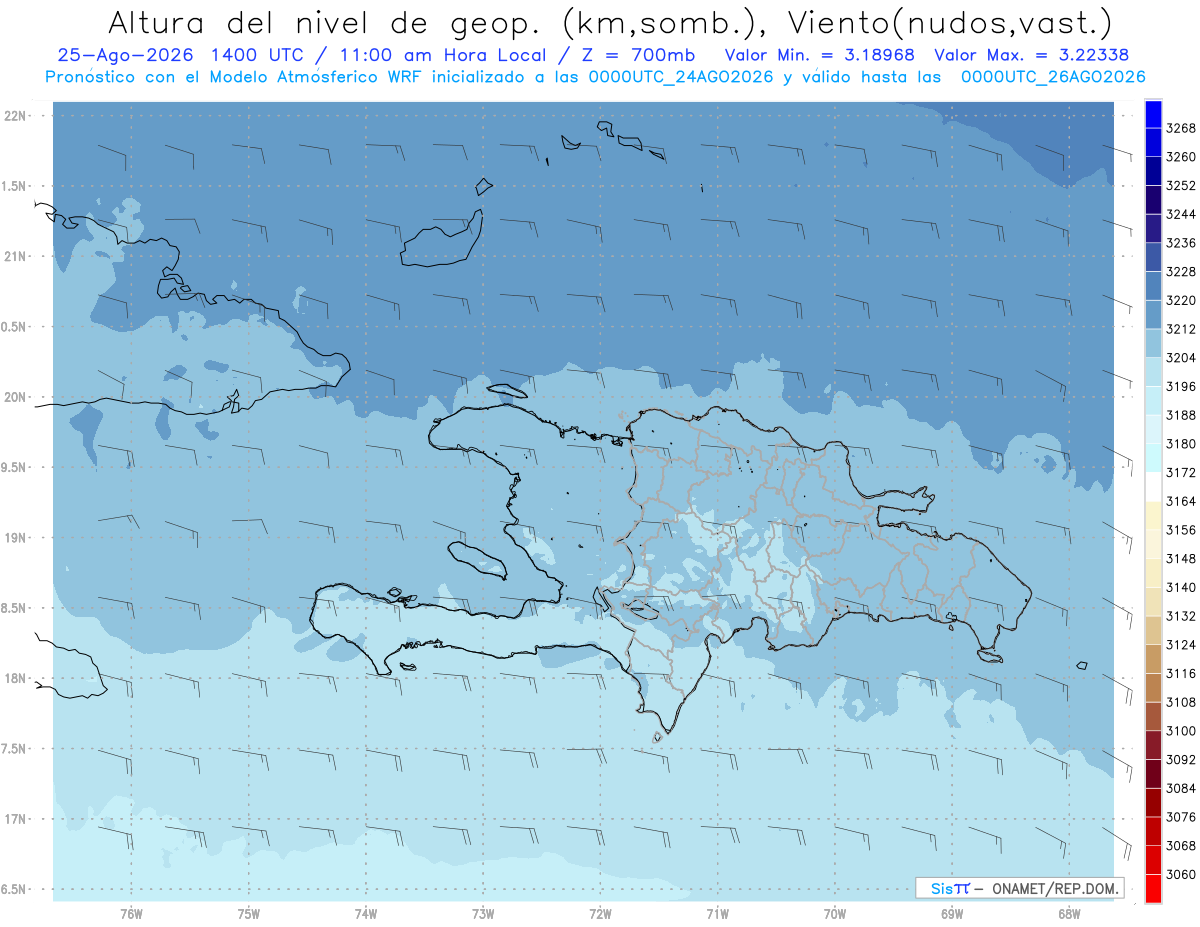Click the '71W' longitude label
The height and width of the screenshot is (927, 1200).
[718, 913]
